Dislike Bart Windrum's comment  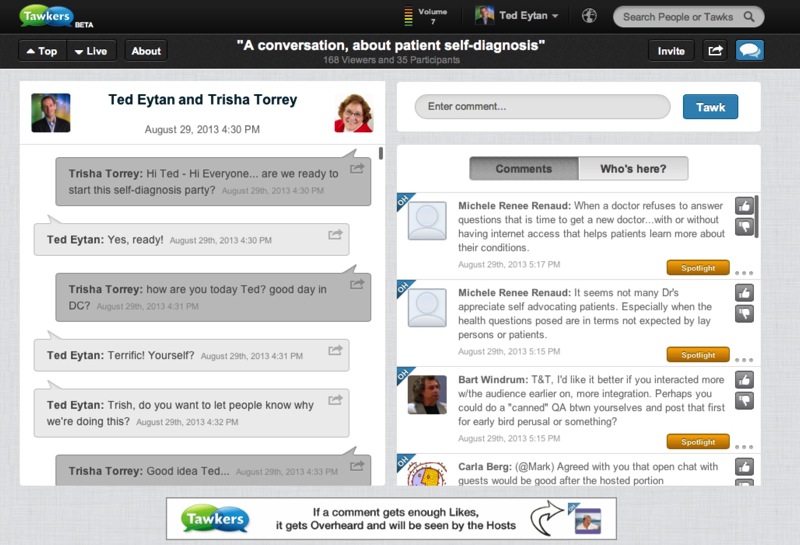(744, 401)
